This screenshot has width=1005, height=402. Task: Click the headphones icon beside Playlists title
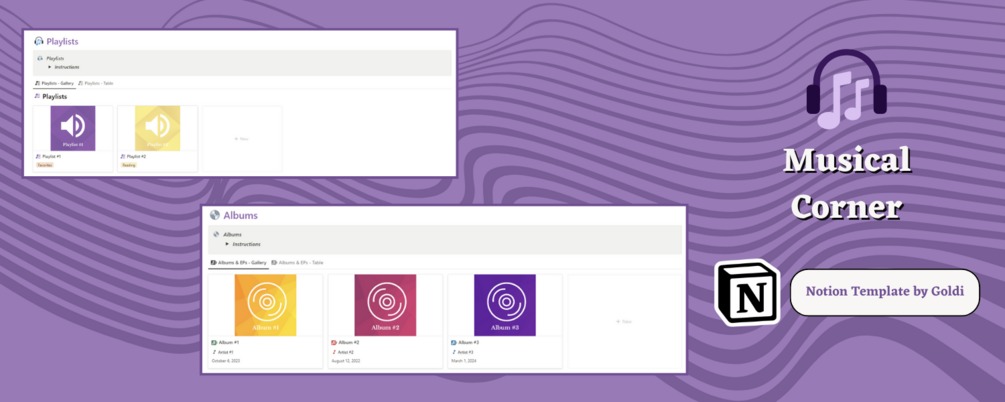click(38, 42)
